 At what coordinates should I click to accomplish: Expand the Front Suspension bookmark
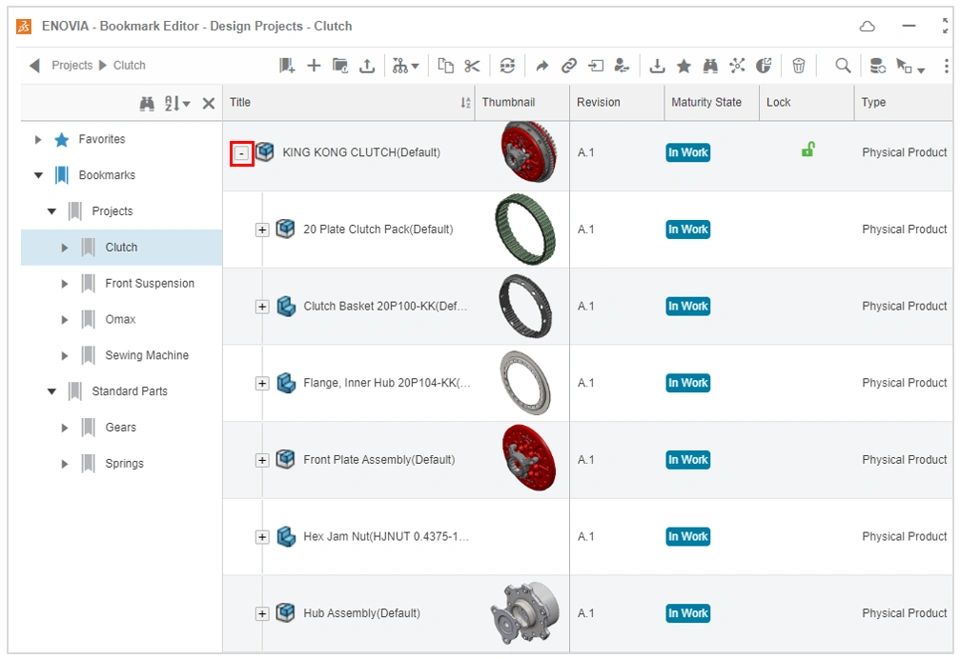[64, 284]
